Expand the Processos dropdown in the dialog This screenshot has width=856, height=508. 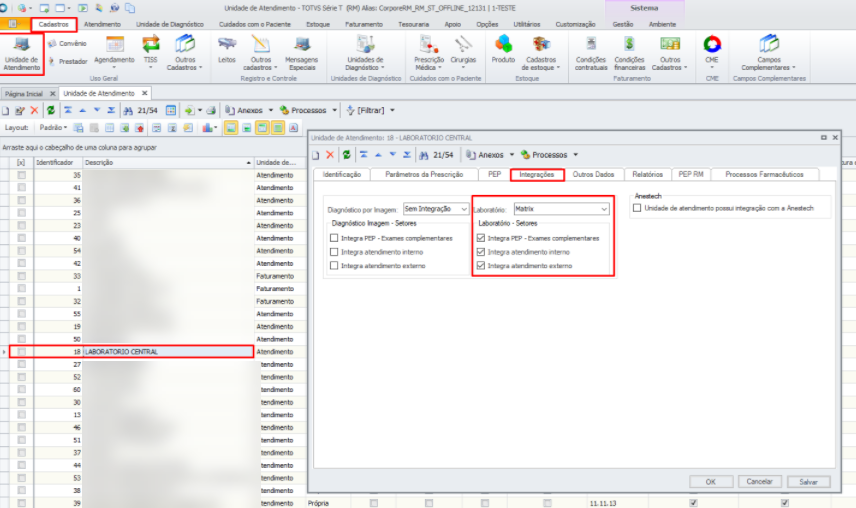click(x=575, y=155)
